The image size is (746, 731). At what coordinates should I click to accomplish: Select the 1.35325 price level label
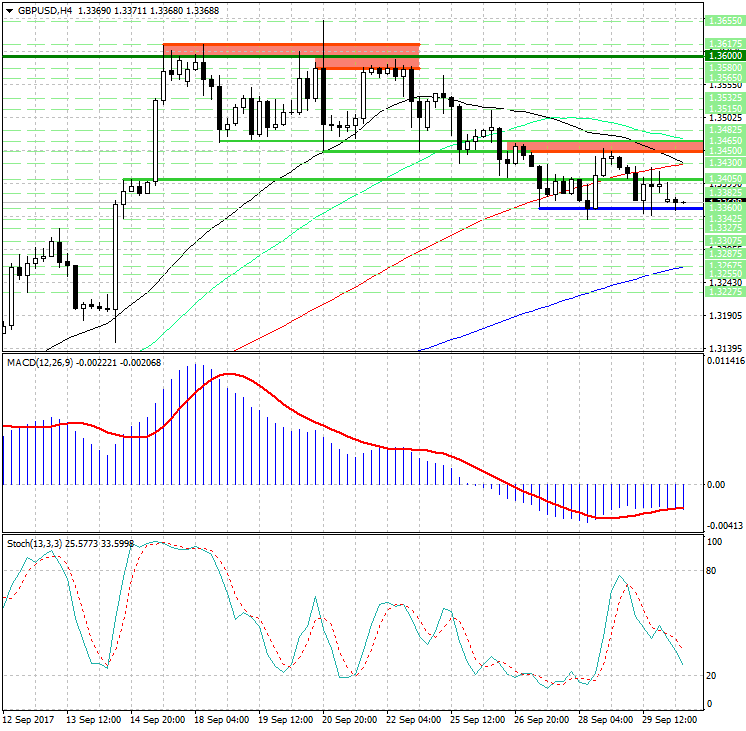pyautogui.click(x=725, y=98)
